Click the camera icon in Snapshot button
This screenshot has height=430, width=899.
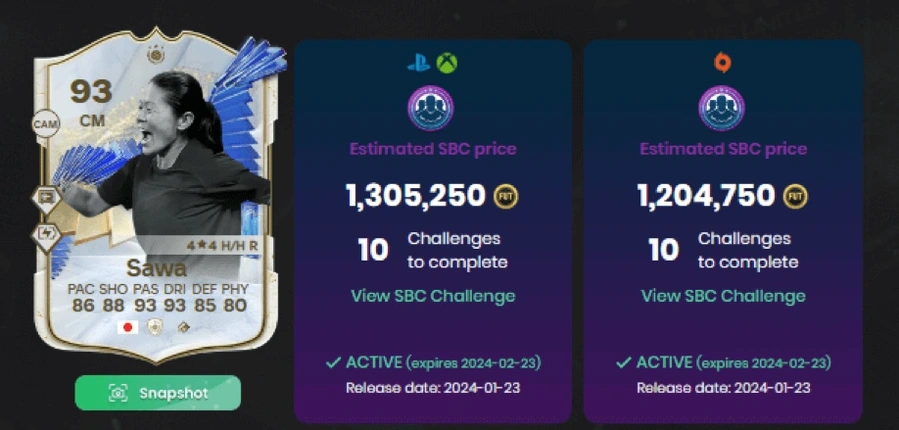click(x=118, y=393)
